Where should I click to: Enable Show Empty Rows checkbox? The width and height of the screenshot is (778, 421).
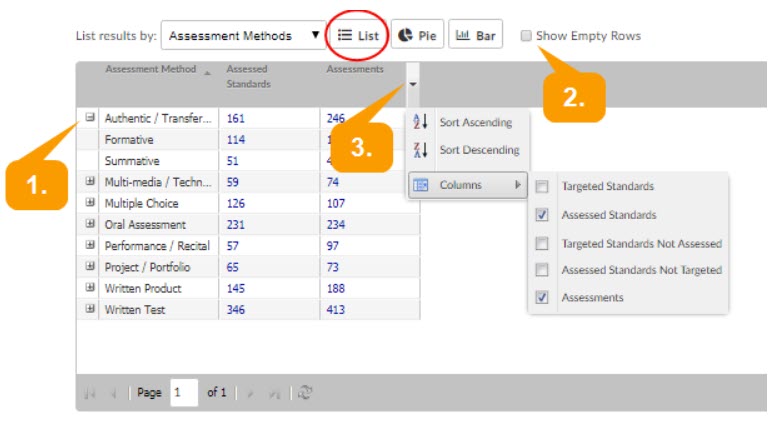(x=526, y=36)
